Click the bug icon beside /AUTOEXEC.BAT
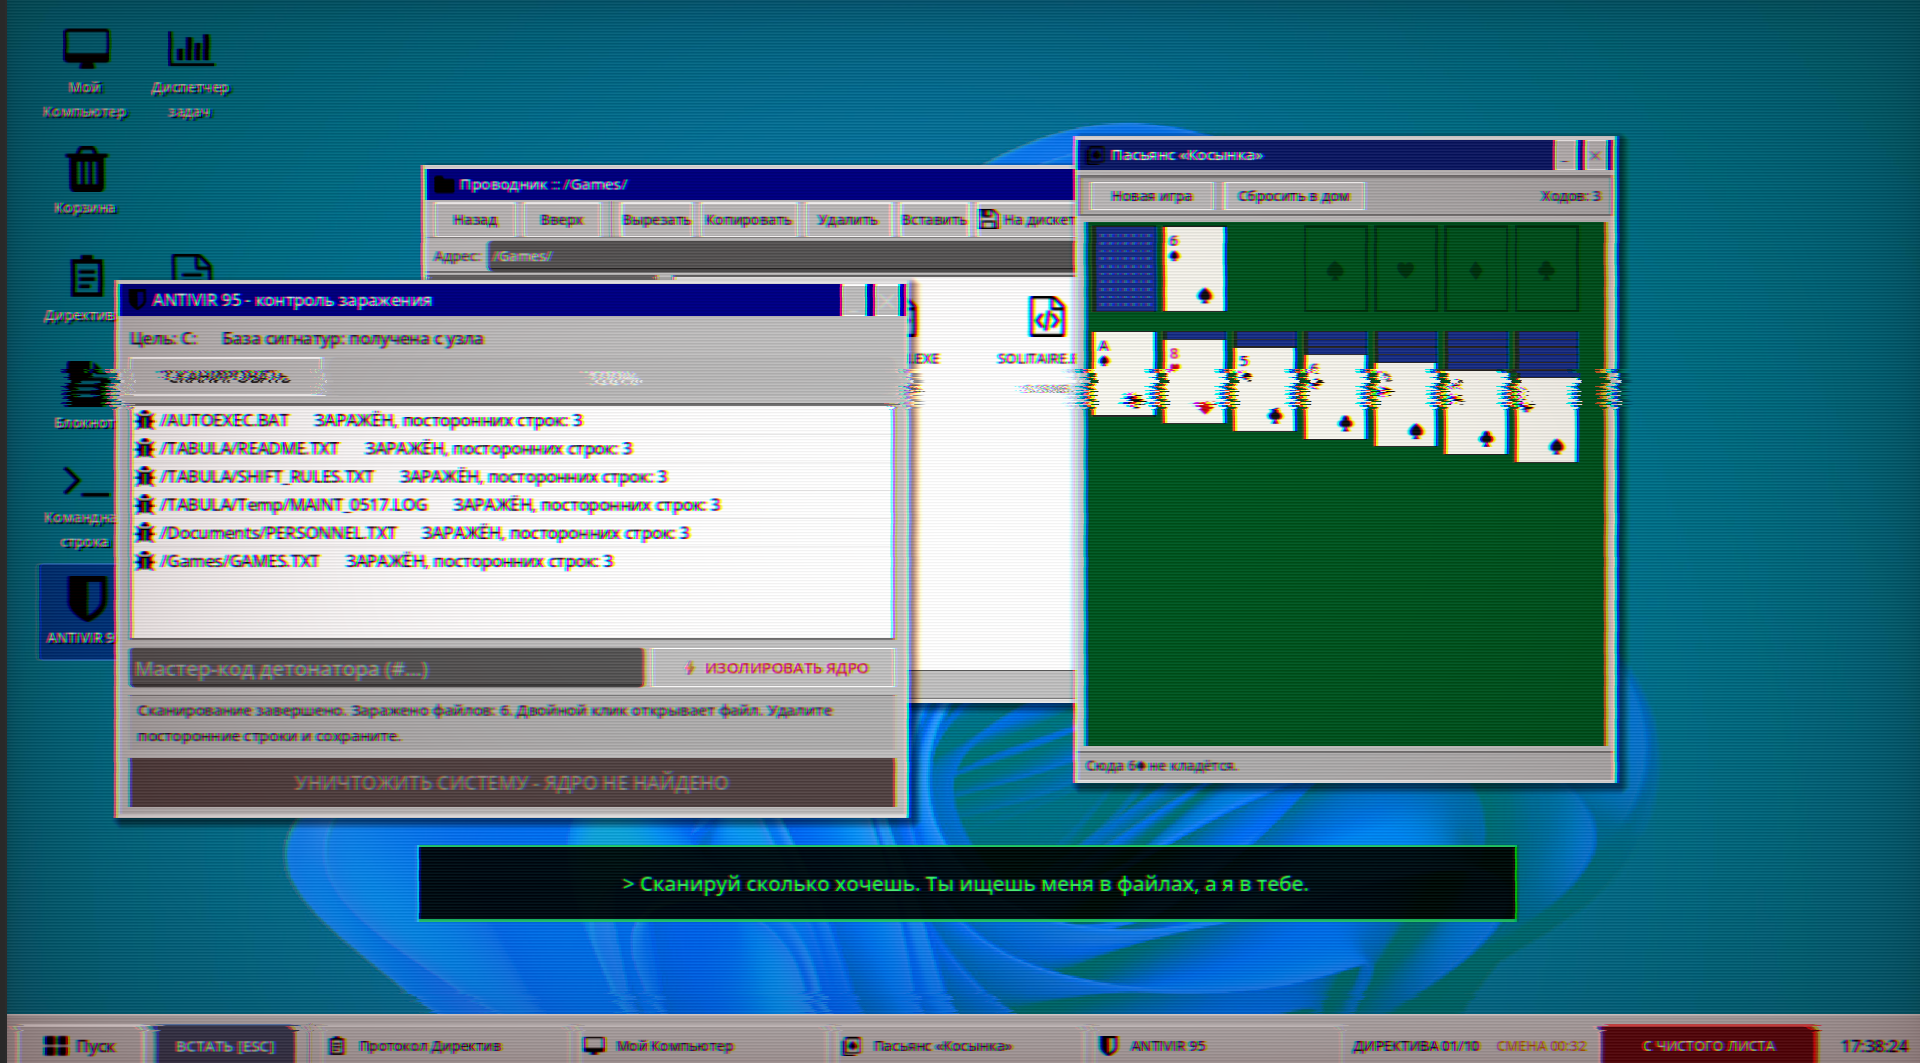This screenshot has height=1063, width=1920. tap(145, 420)
